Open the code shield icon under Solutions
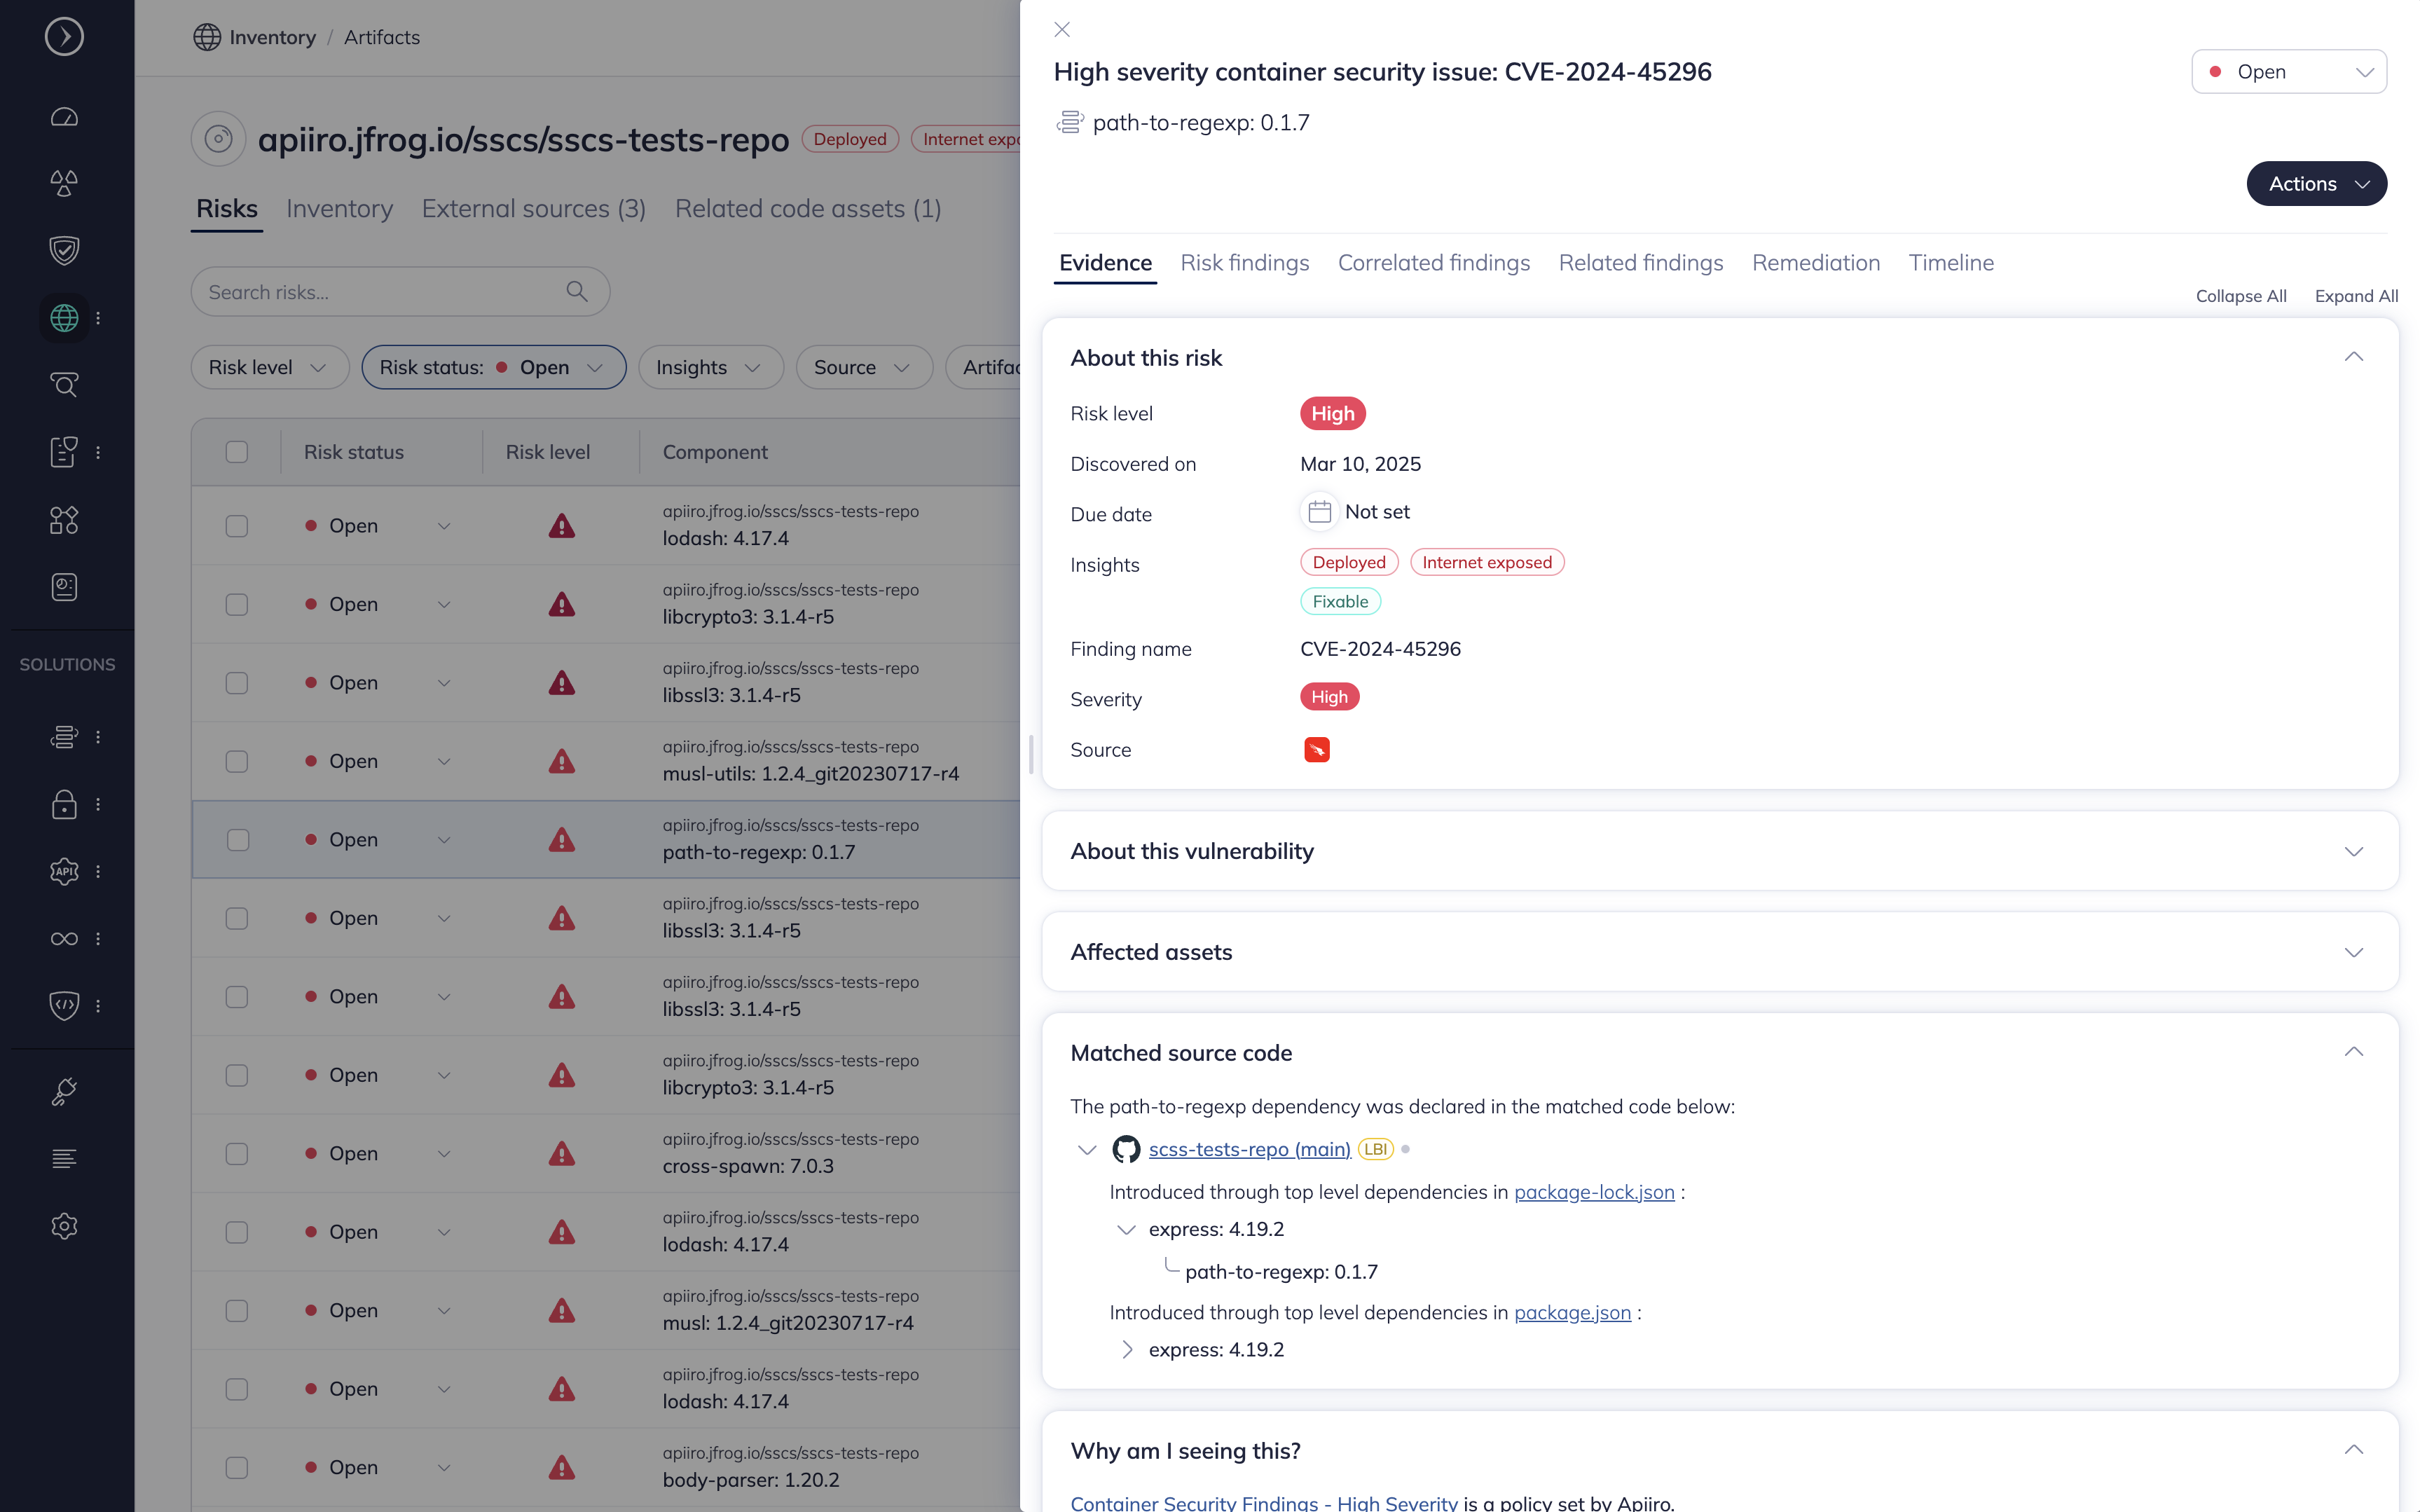 [x=64, y=1006]
